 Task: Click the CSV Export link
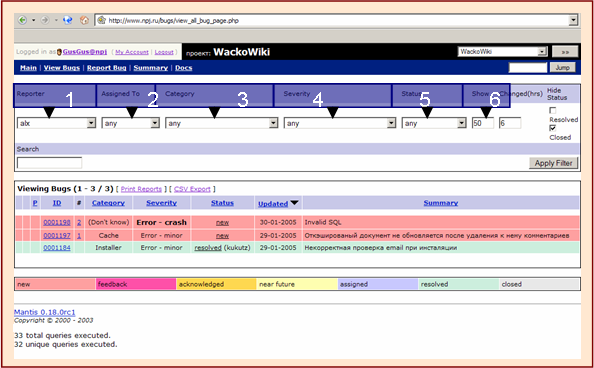click(x=192, y=189)
